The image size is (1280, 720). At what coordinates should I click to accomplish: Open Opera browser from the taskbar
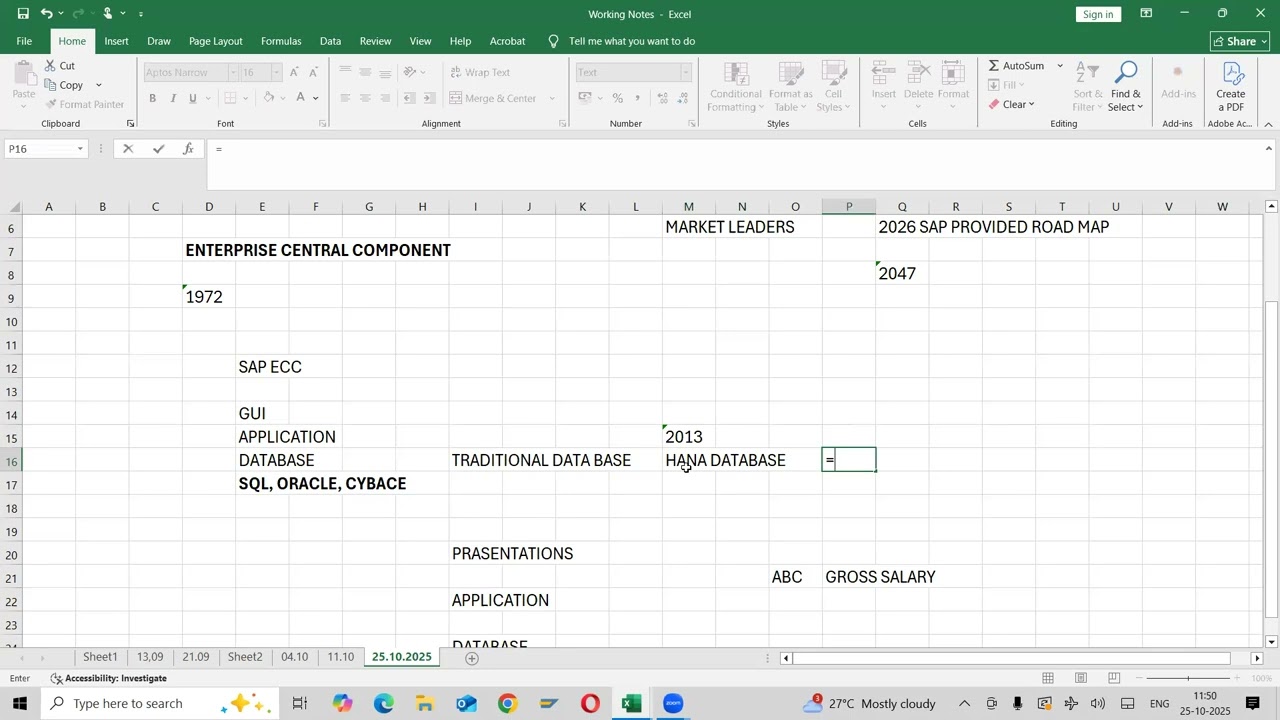590,704
